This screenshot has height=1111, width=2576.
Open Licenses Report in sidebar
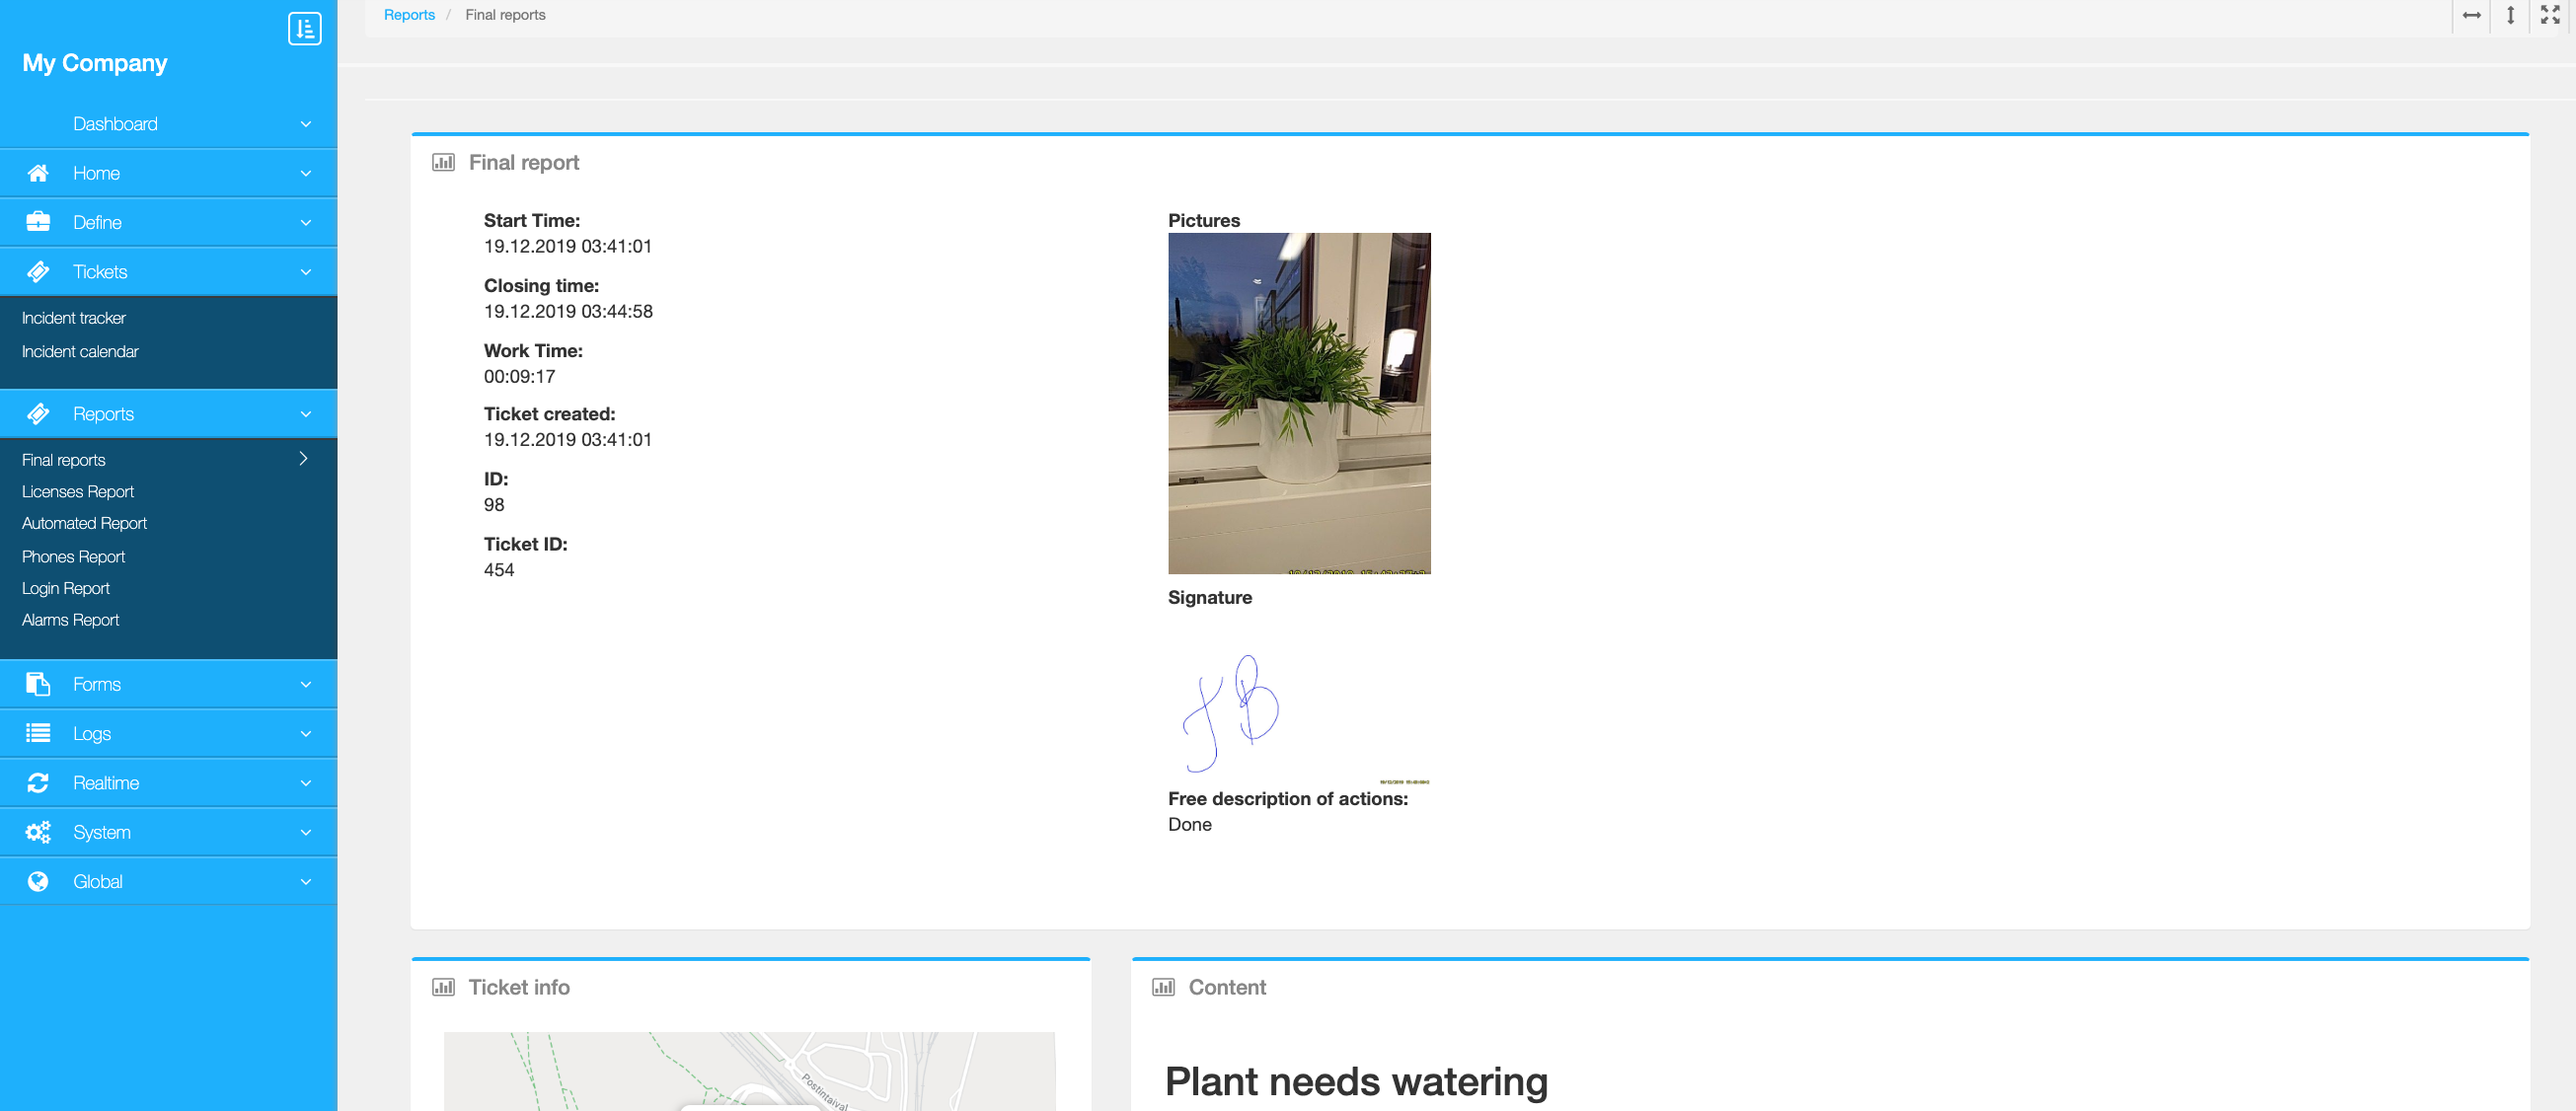[x=78, y=491]
